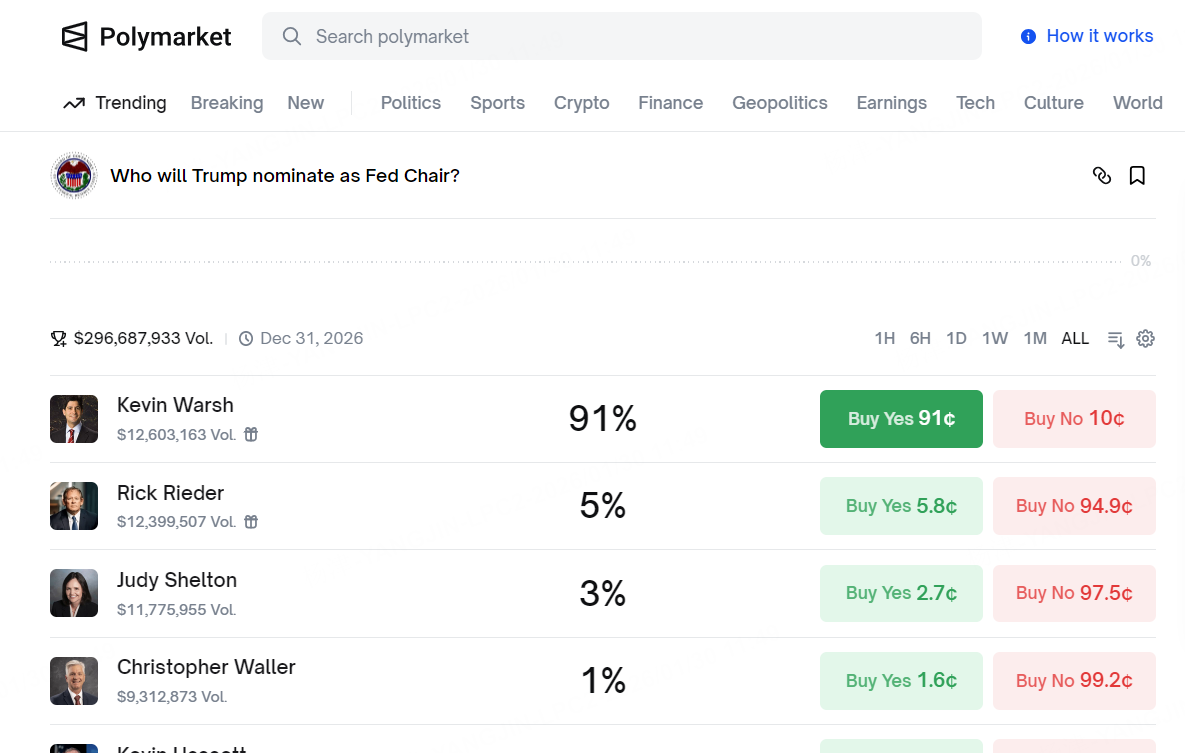Click the Polymarket logo icon

click(x=75, y=37)
